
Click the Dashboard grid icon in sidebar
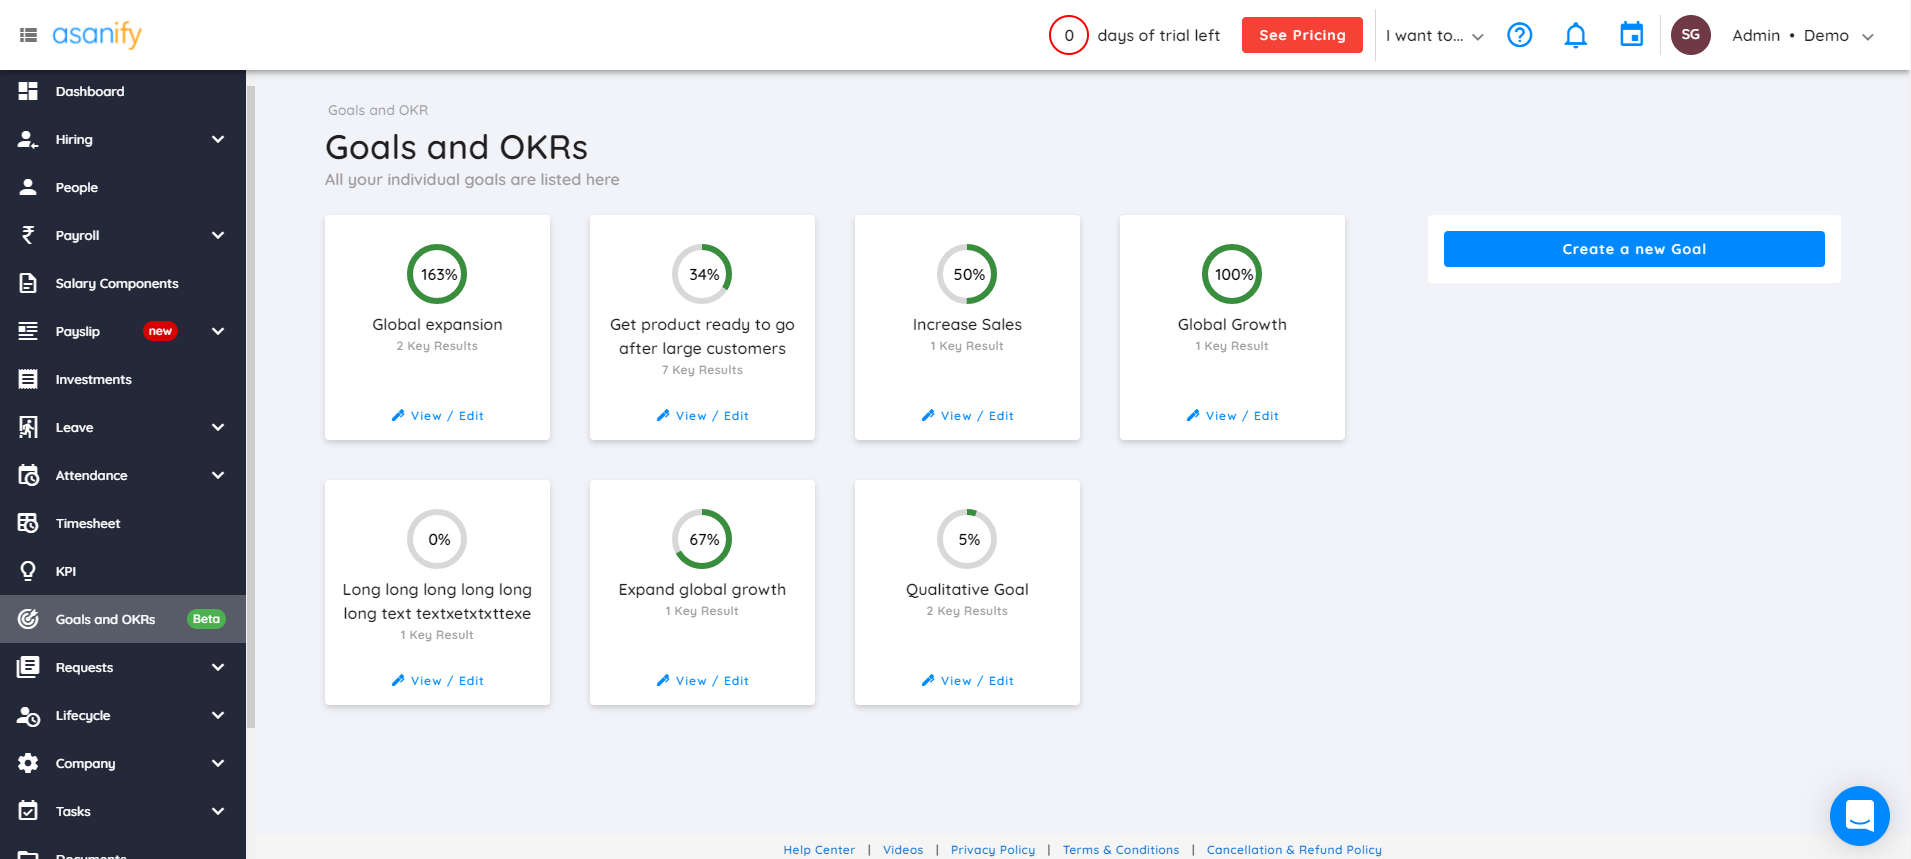(x=28, y=91)
